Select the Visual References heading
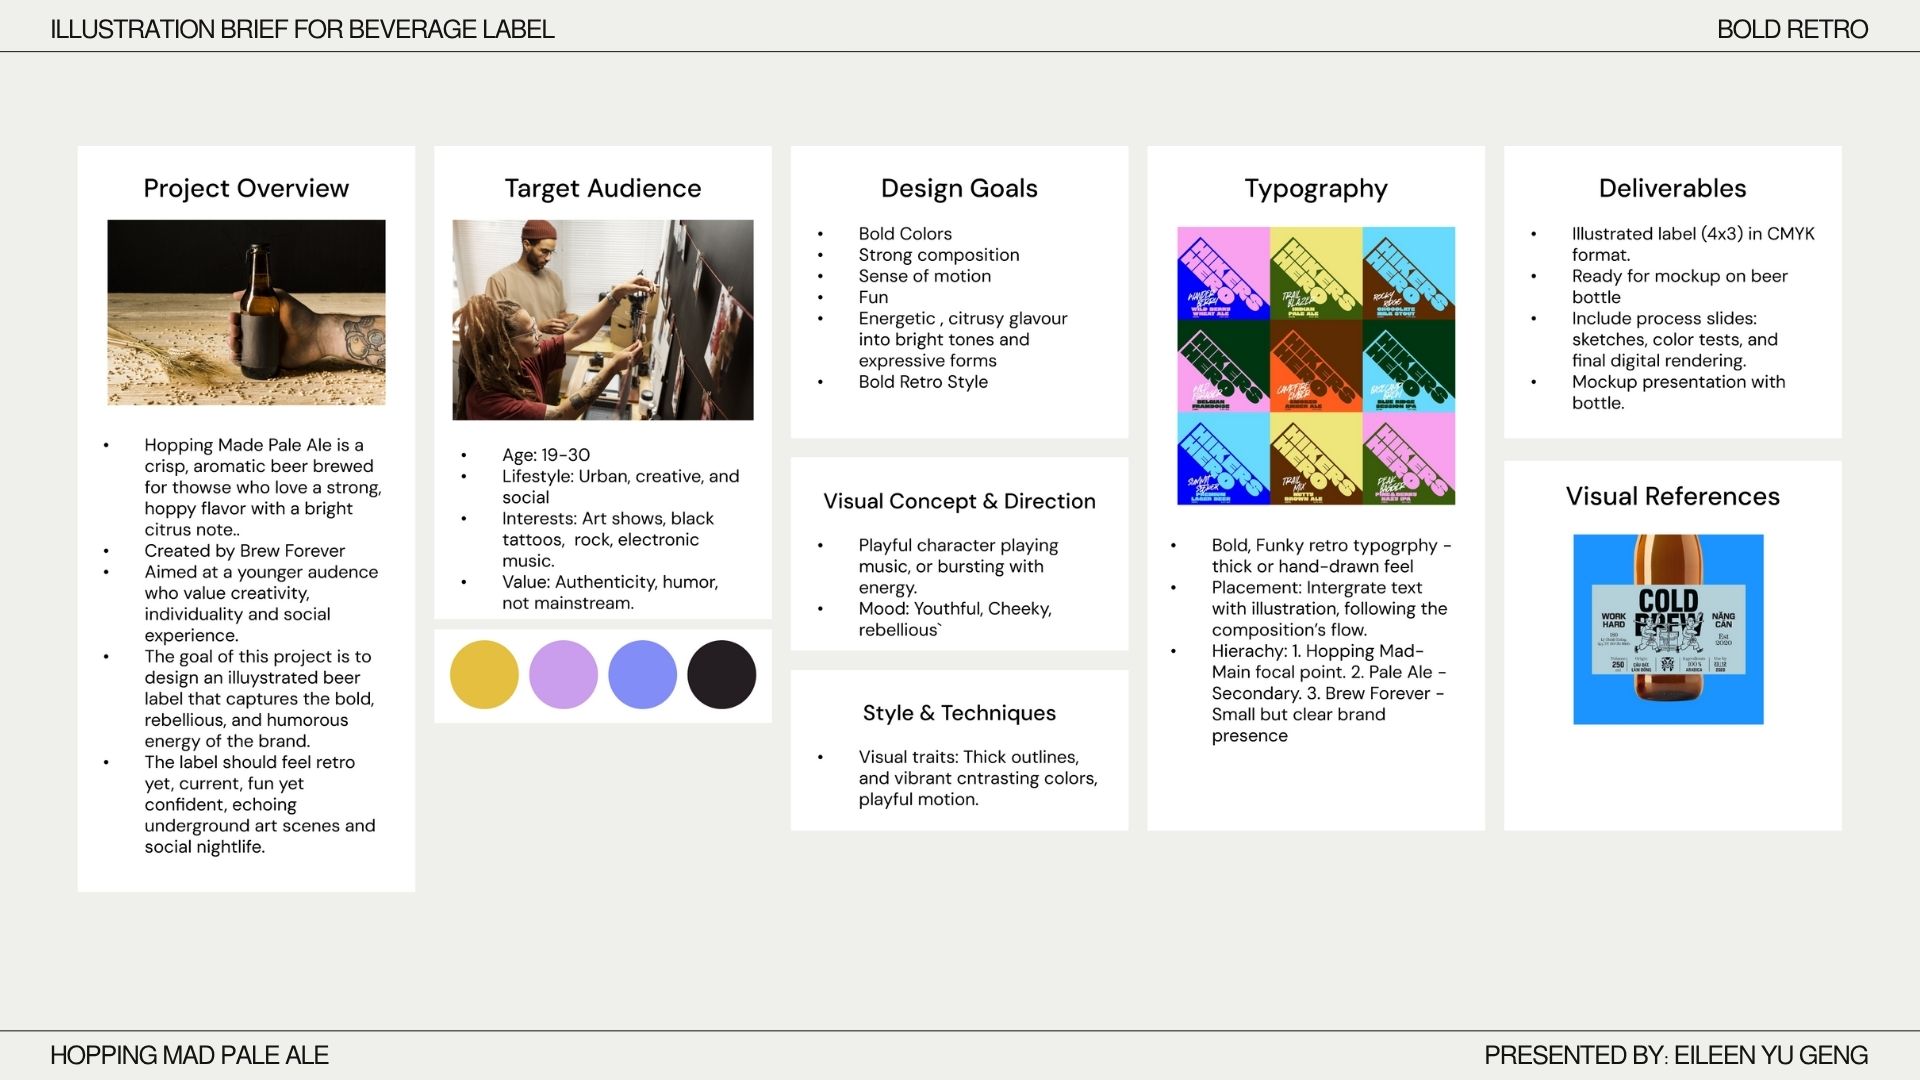This screenshot has height=1080, width=1920. (x=1672, y=496)
